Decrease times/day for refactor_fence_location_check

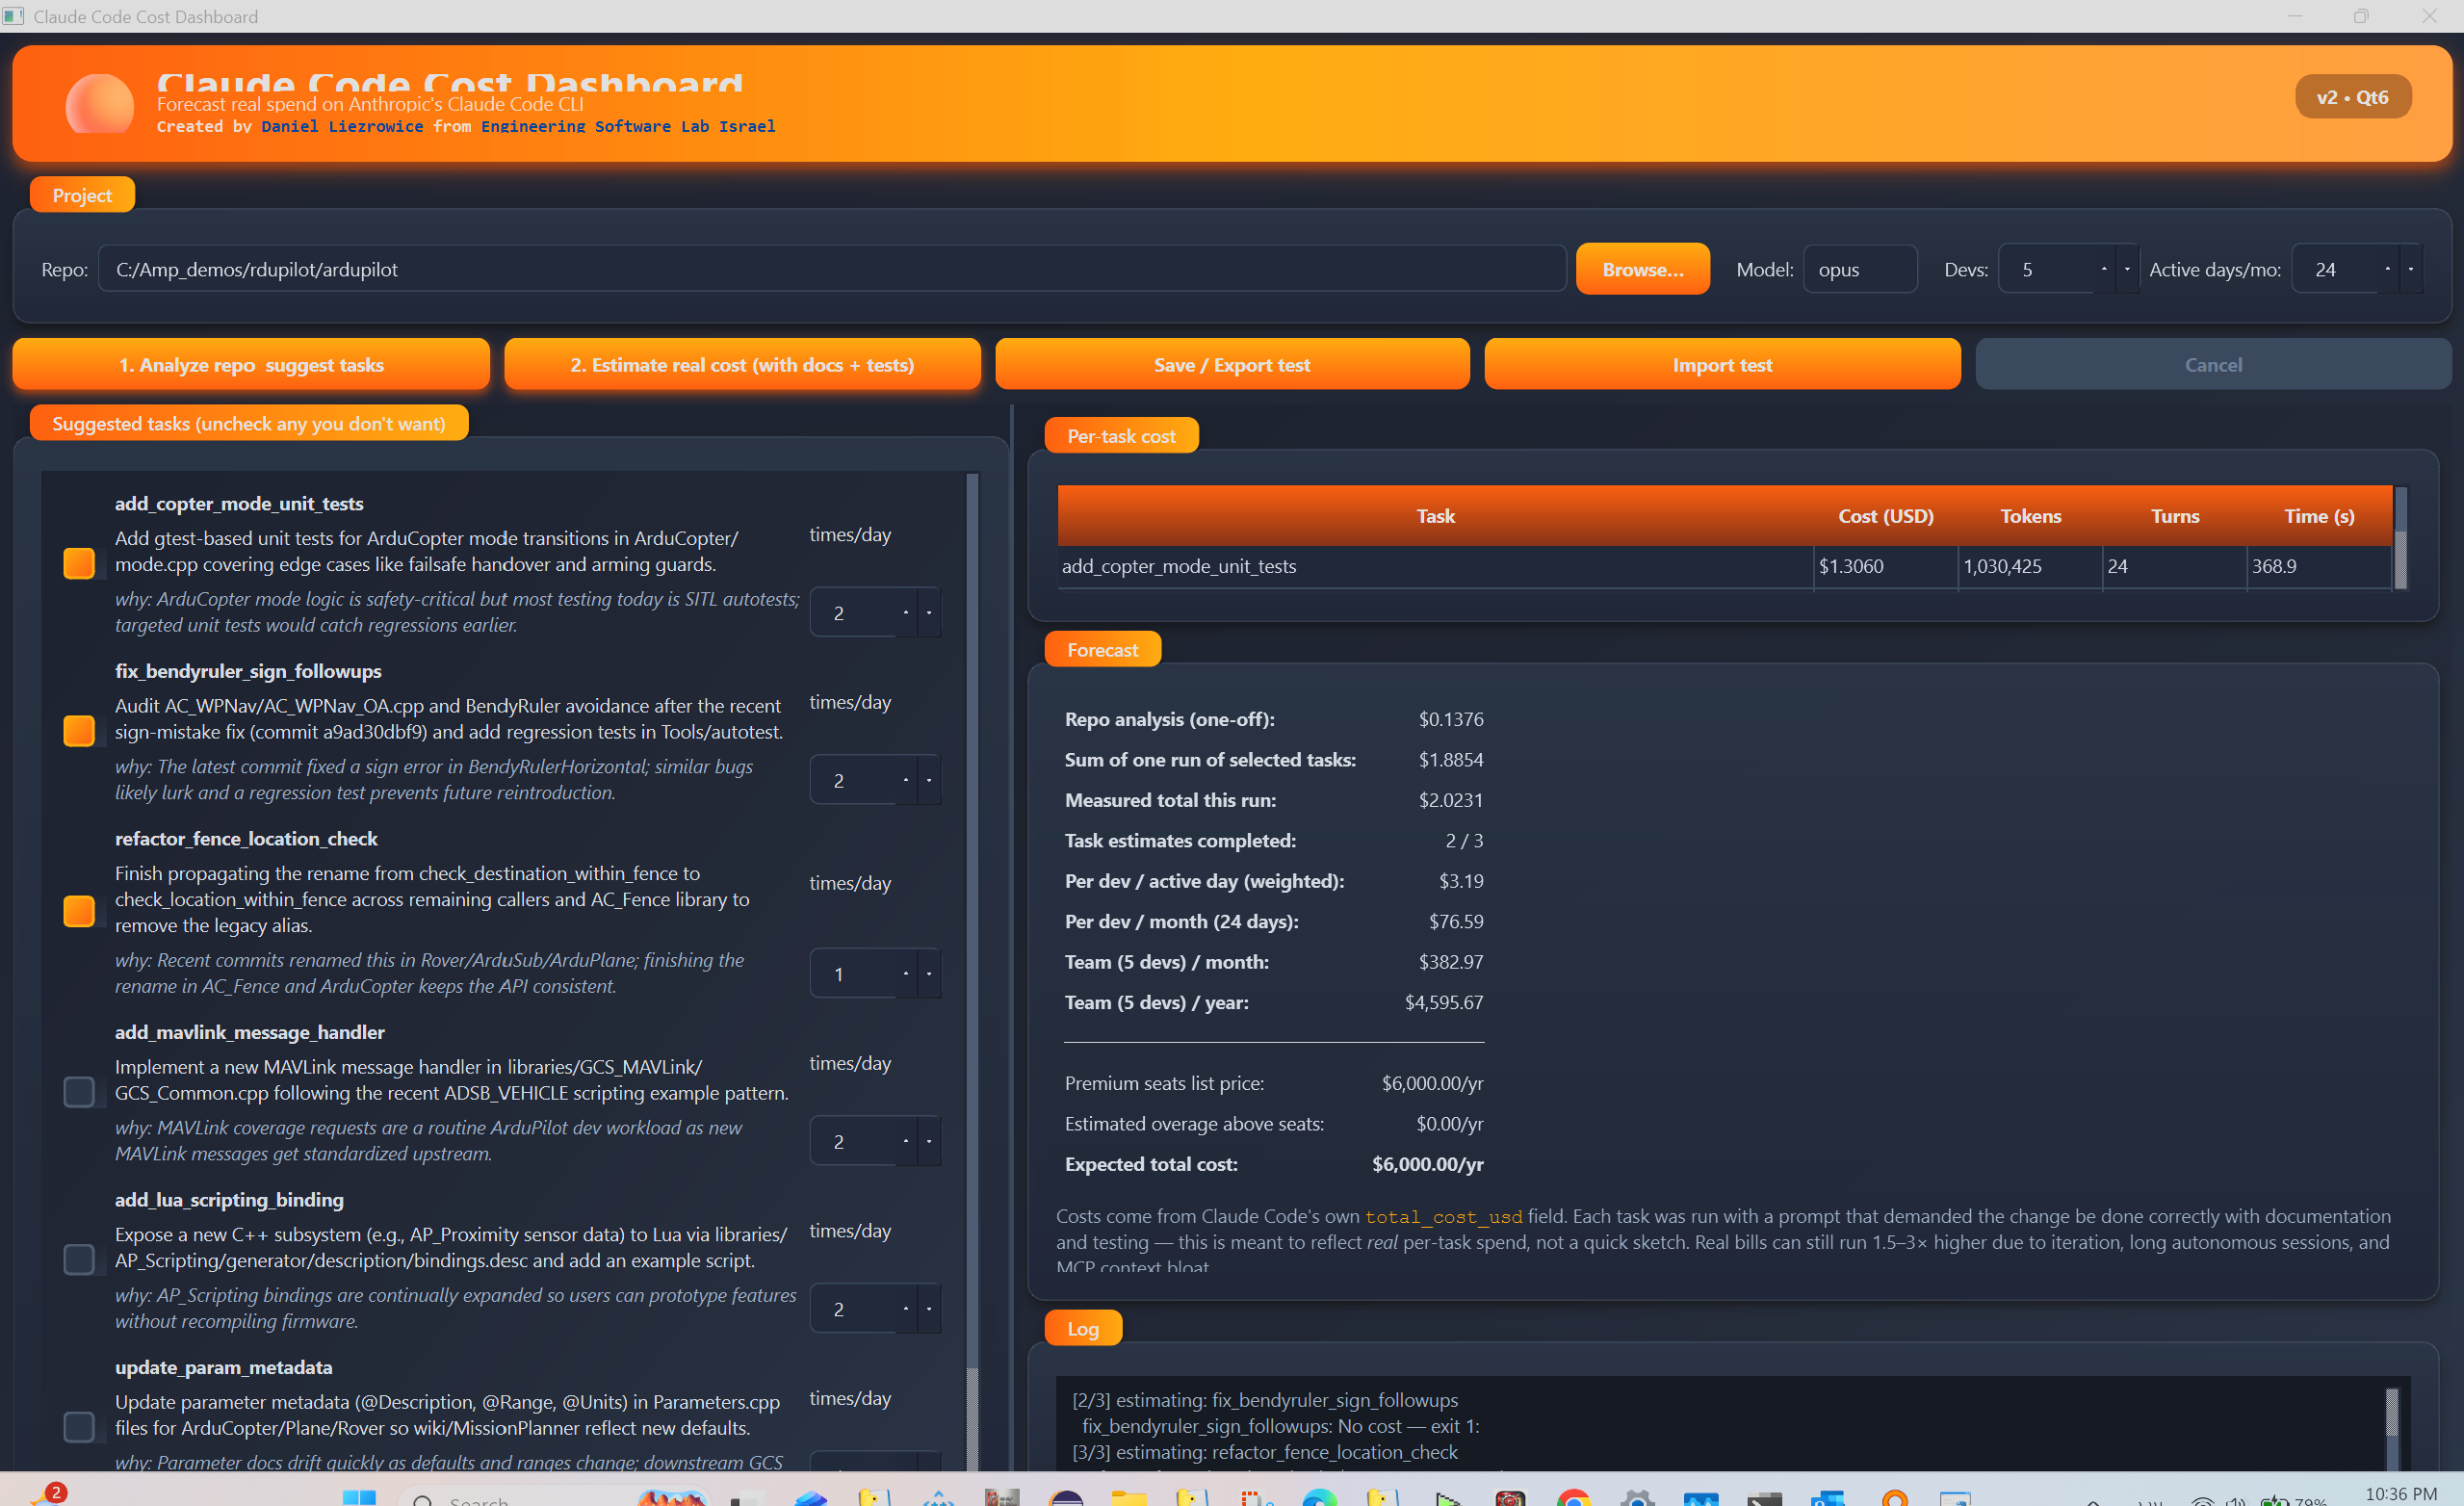point(929,973)
